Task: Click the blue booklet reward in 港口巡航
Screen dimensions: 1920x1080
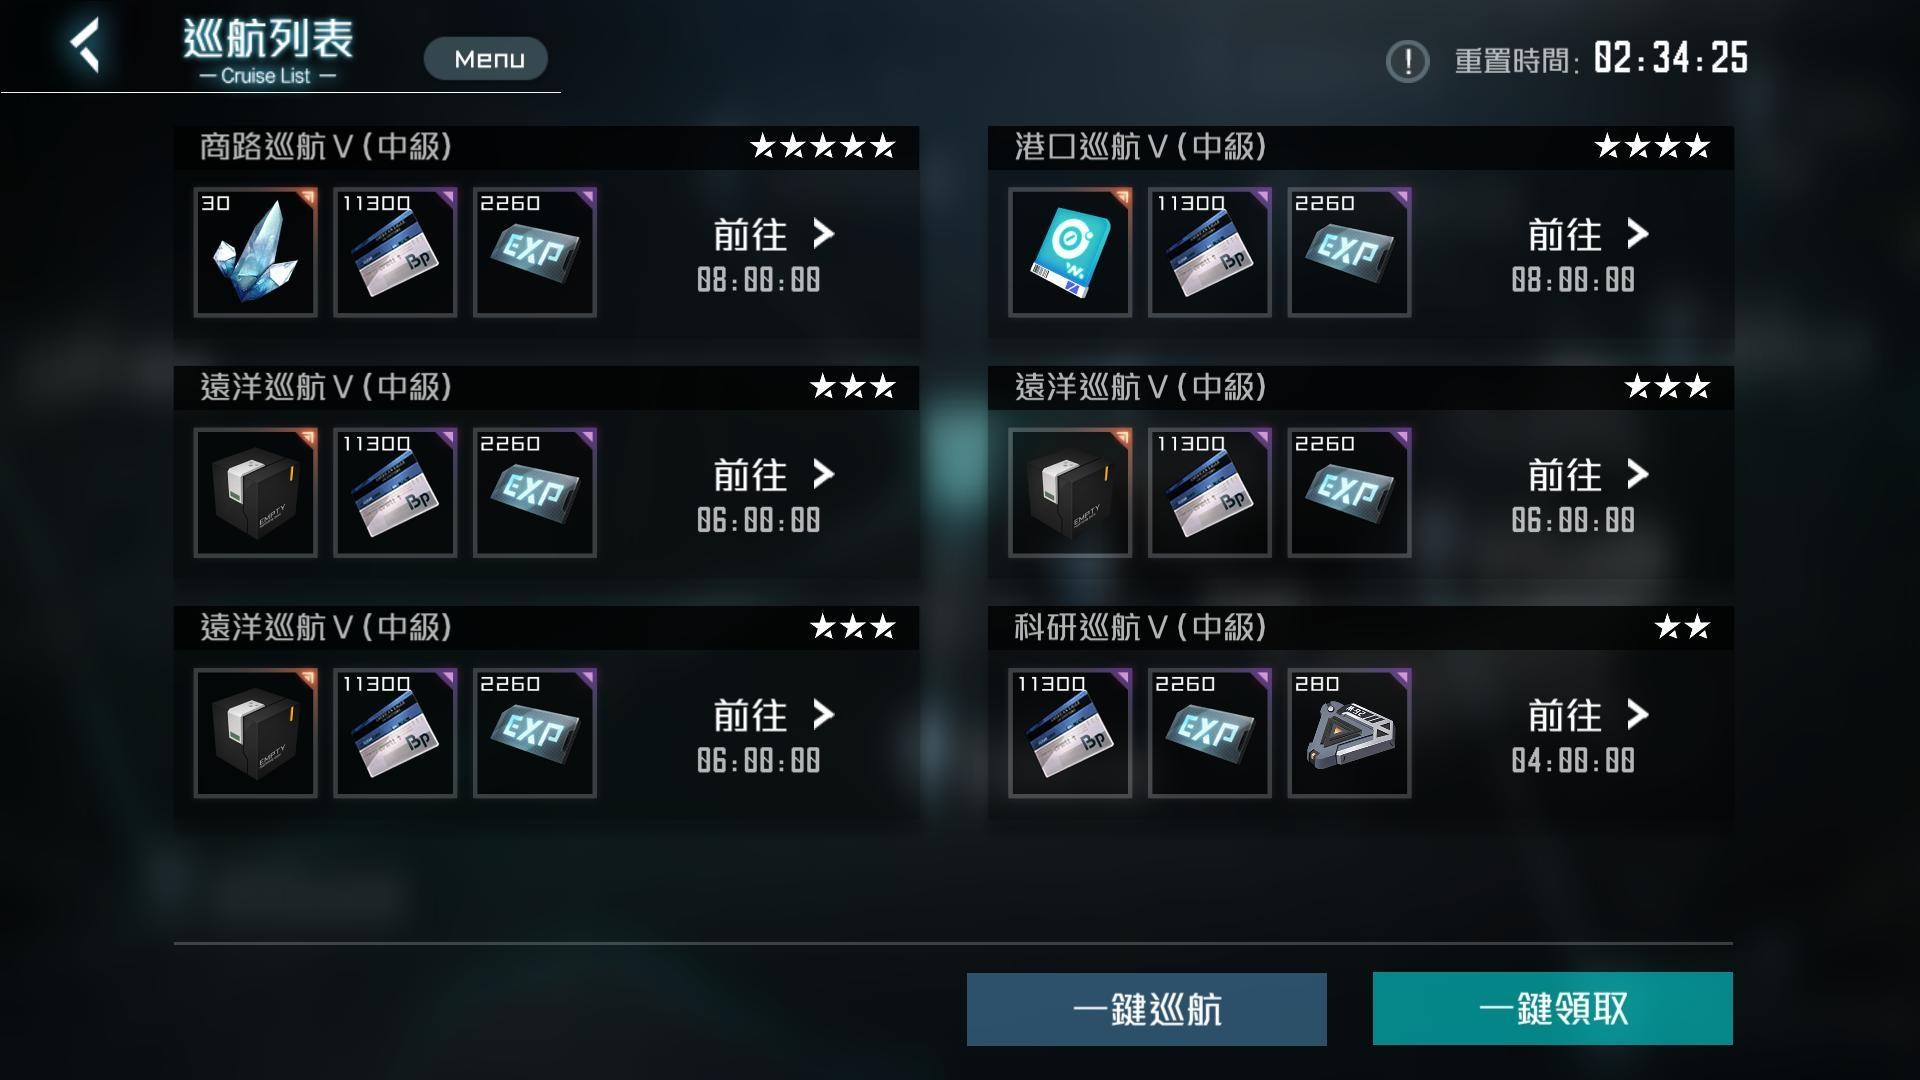Action: [x=1070, y=252]
